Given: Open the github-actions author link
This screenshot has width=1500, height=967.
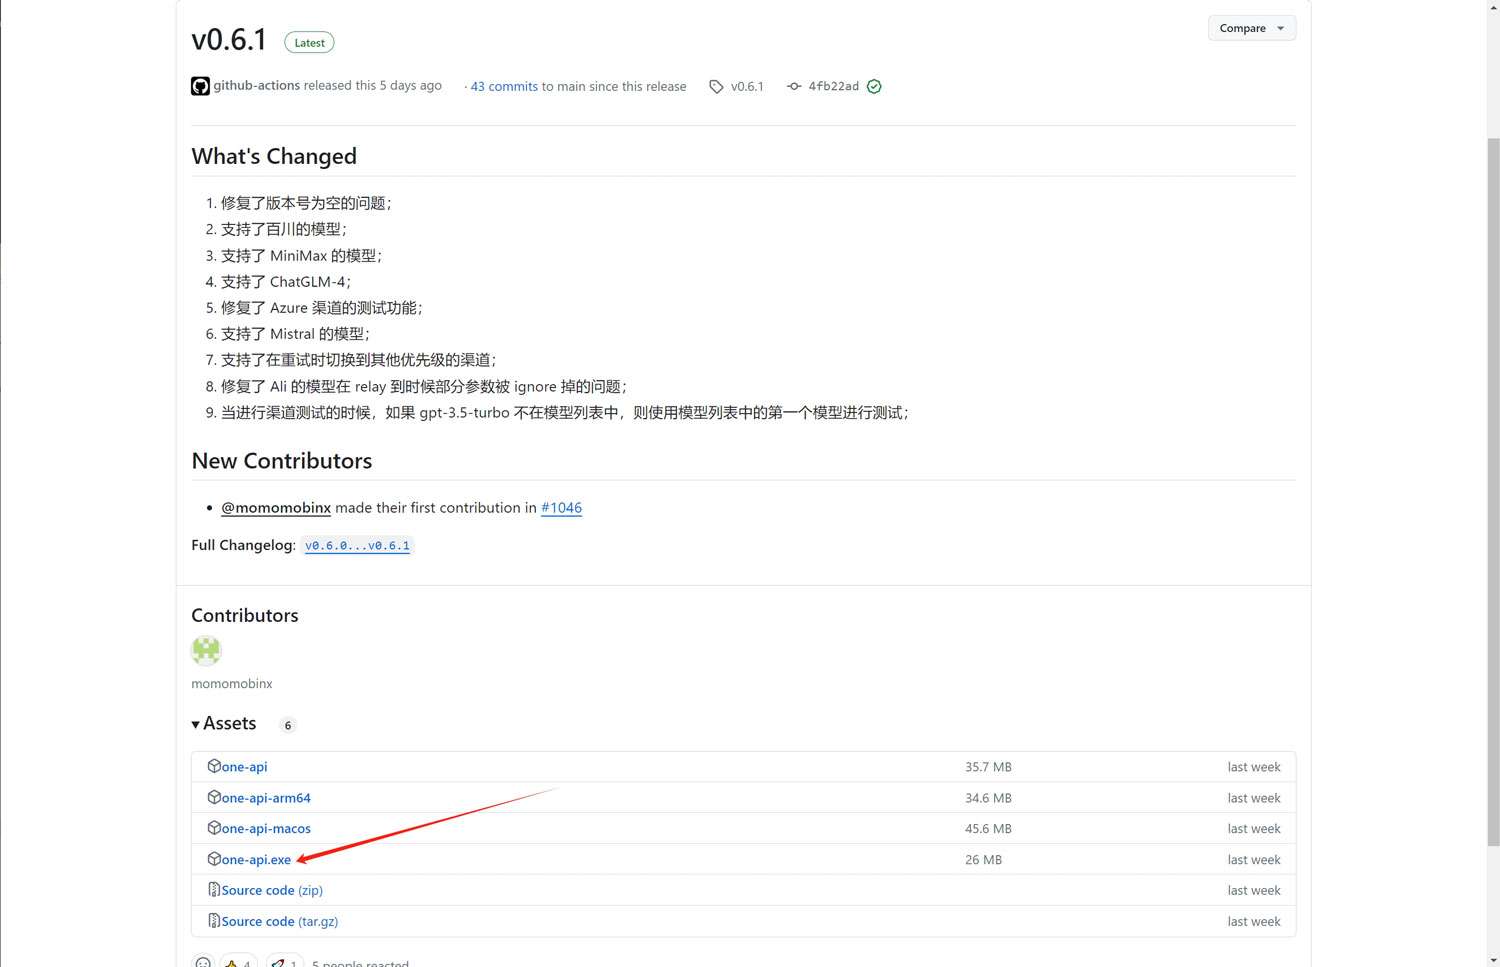Looking at the screenshot, I should coord(256,86).
